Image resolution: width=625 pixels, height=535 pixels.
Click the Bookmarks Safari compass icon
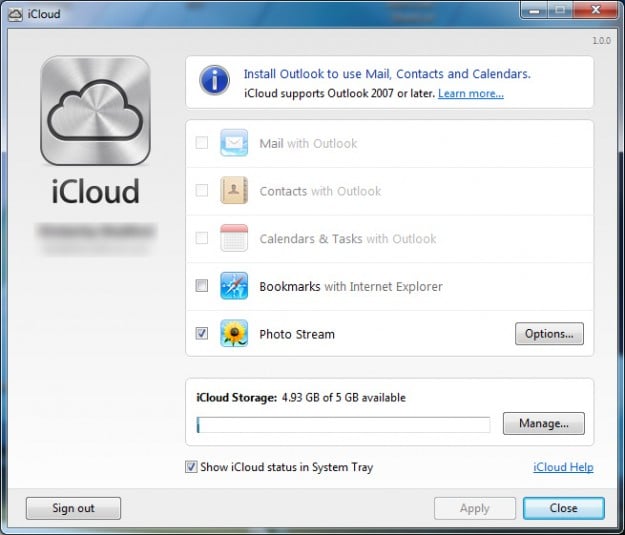pyautogui.click(x=233, y=286)
